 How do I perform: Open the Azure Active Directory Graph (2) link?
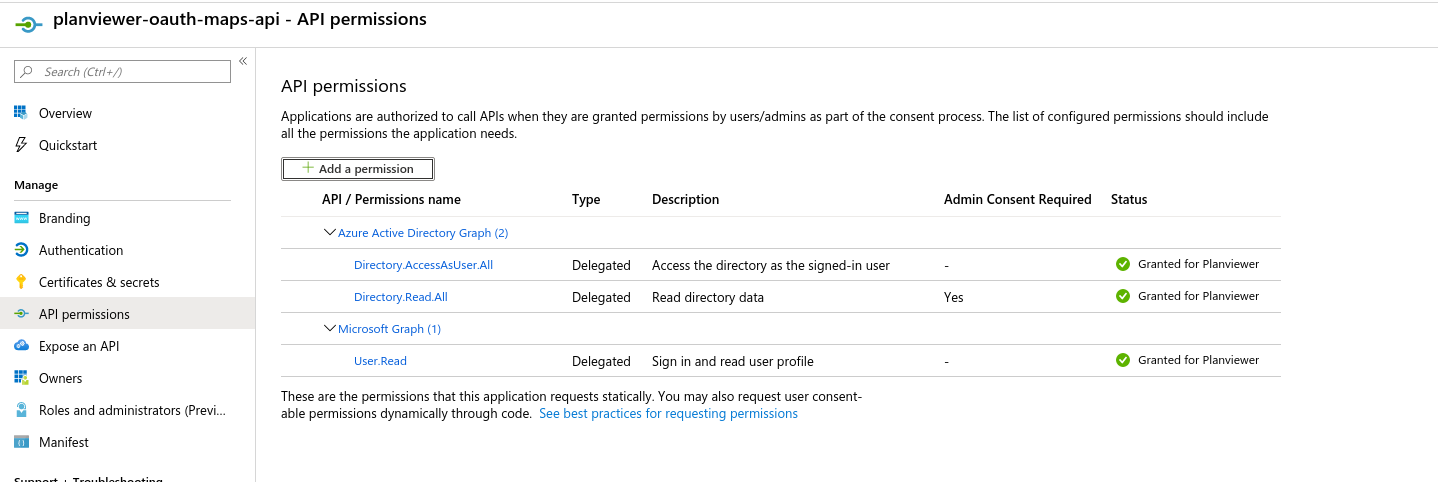pyautogui.click(x=423, y=233)
